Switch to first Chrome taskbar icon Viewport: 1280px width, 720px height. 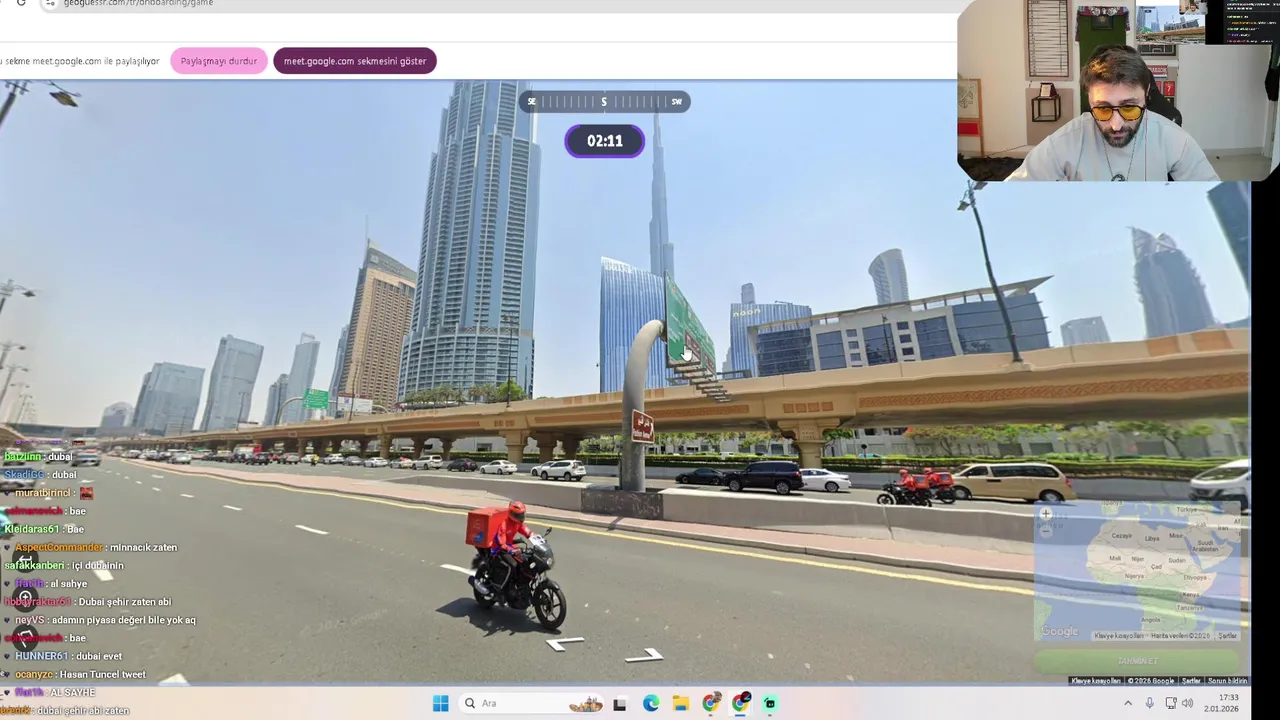pos(711,703)
